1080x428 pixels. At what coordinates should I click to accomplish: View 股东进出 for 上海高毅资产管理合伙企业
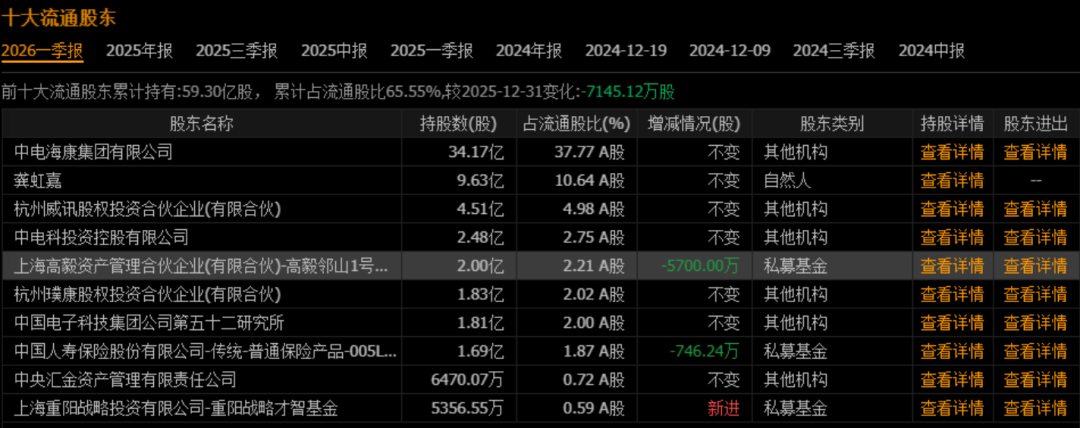[x=1035, y=266]
